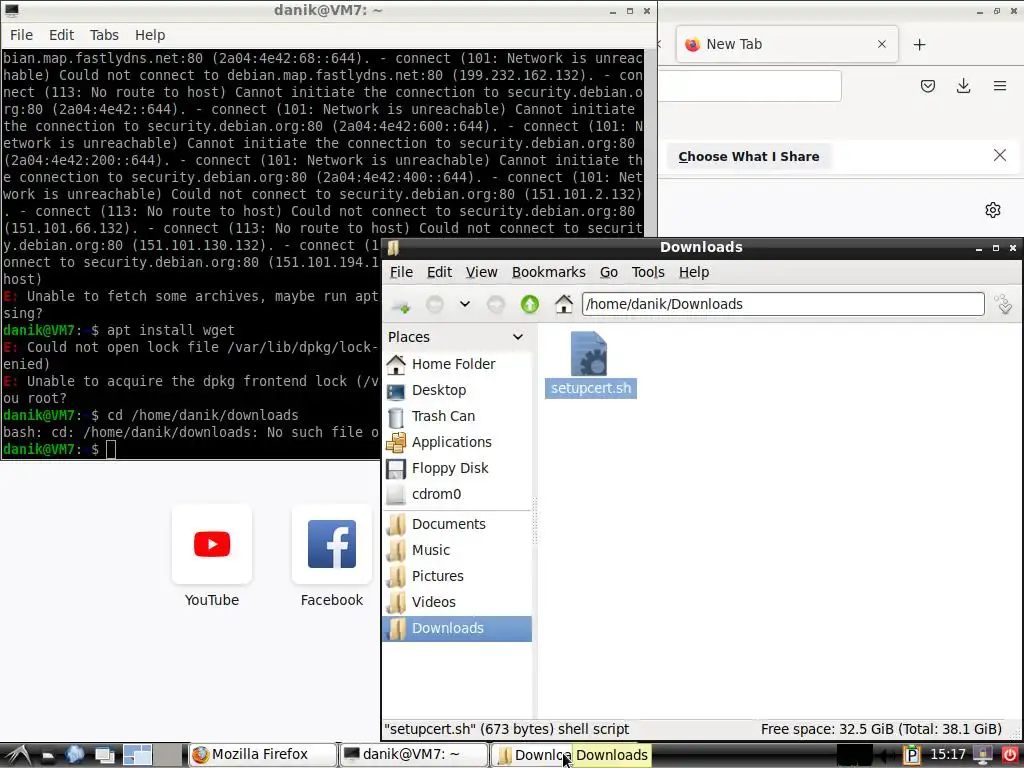Image resolution: width=1024 pixels, height=768 pixels.
Task: Click the Choose What I Share link
Action: [748, 157]
